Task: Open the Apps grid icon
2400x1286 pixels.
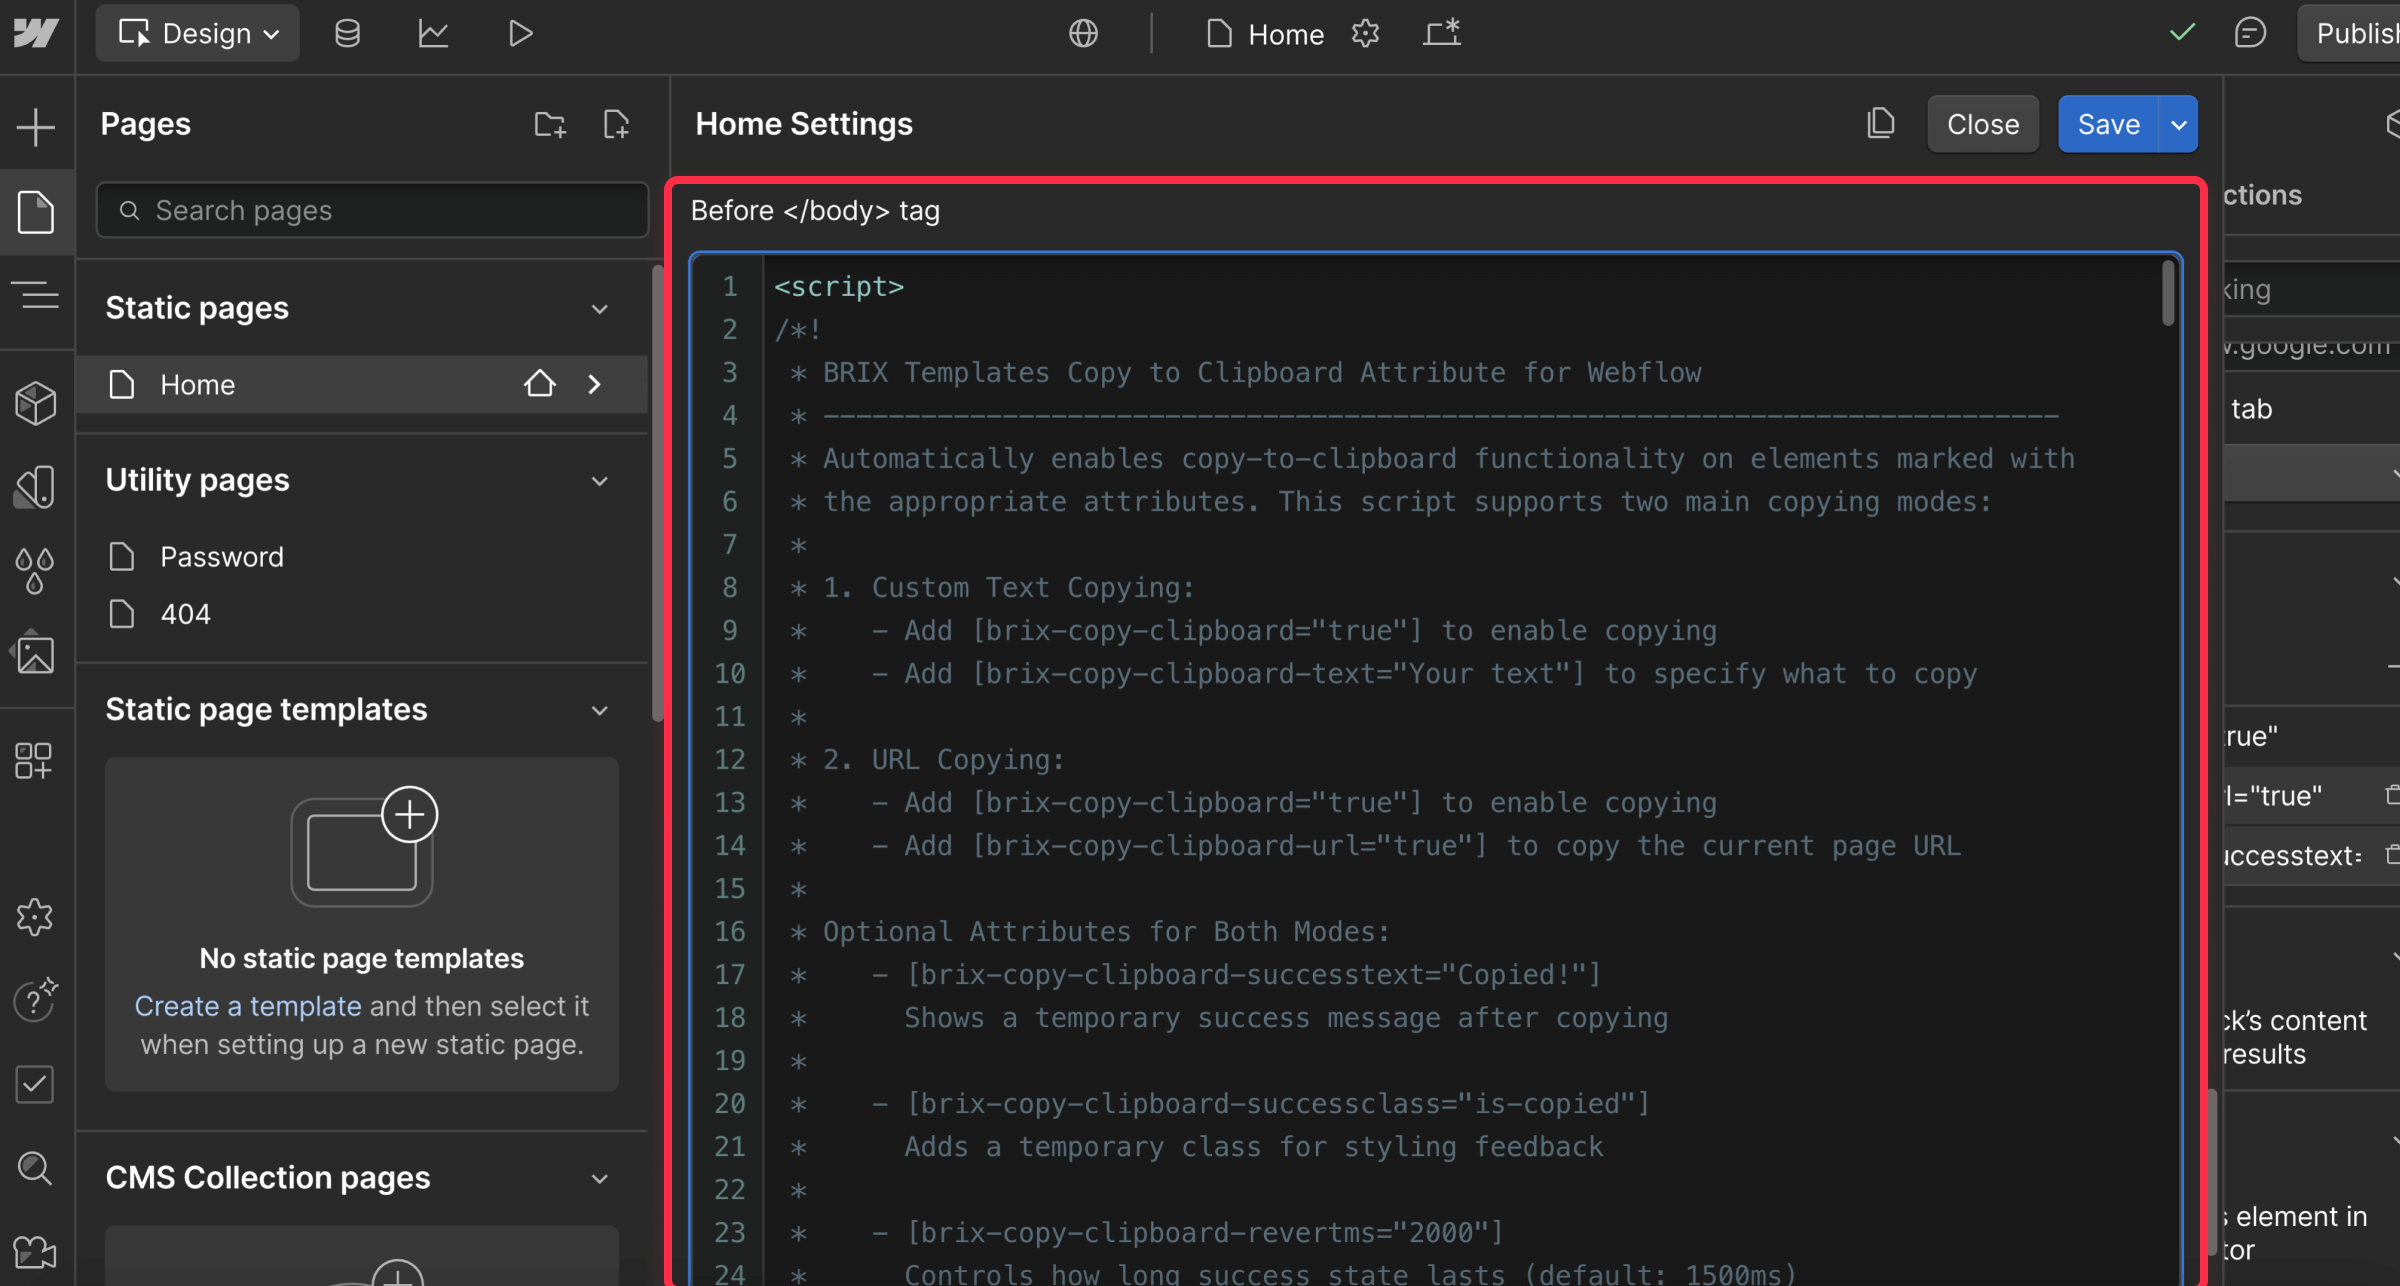Action: point(34,761)
